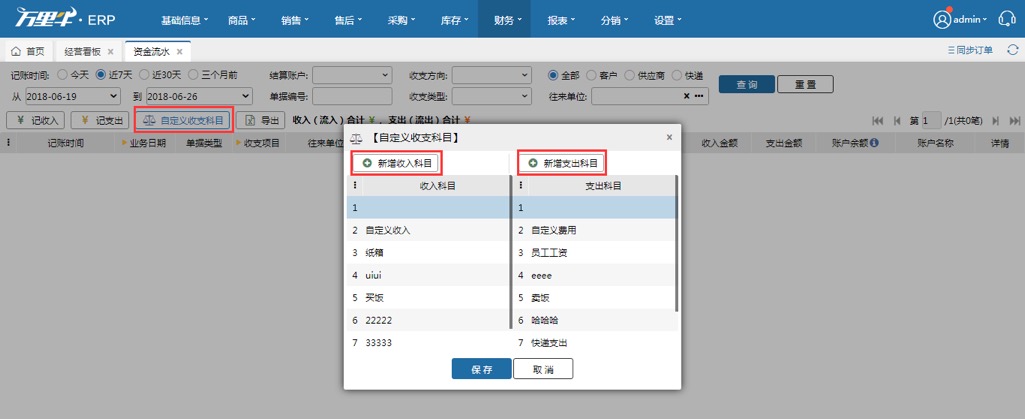This screenshot has width=1025, height=419.
Task: Open the 分销 menu
Action: click(614, 20)
